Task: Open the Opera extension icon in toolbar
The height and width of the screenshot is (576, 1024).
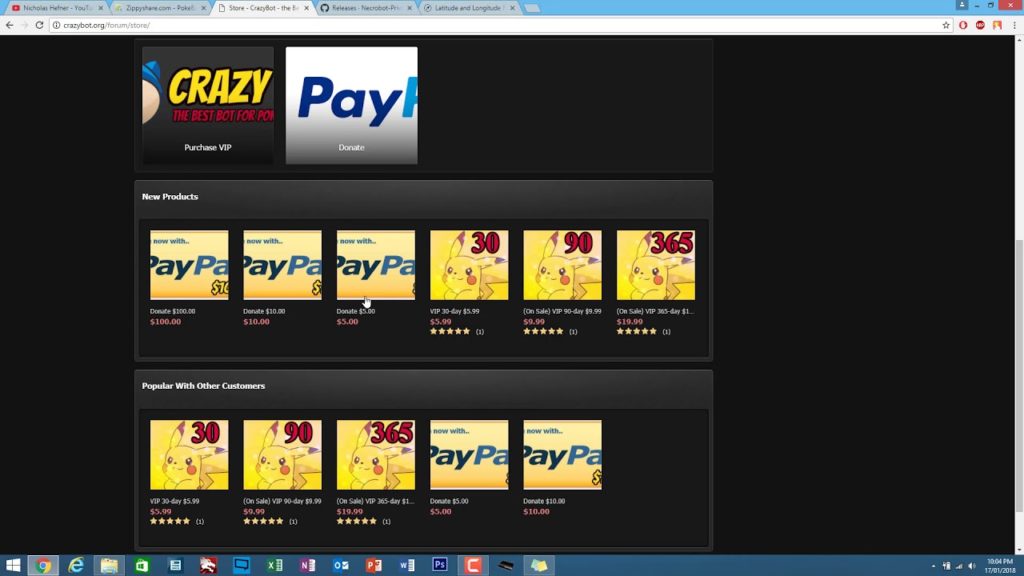Action: coord(963,25)
